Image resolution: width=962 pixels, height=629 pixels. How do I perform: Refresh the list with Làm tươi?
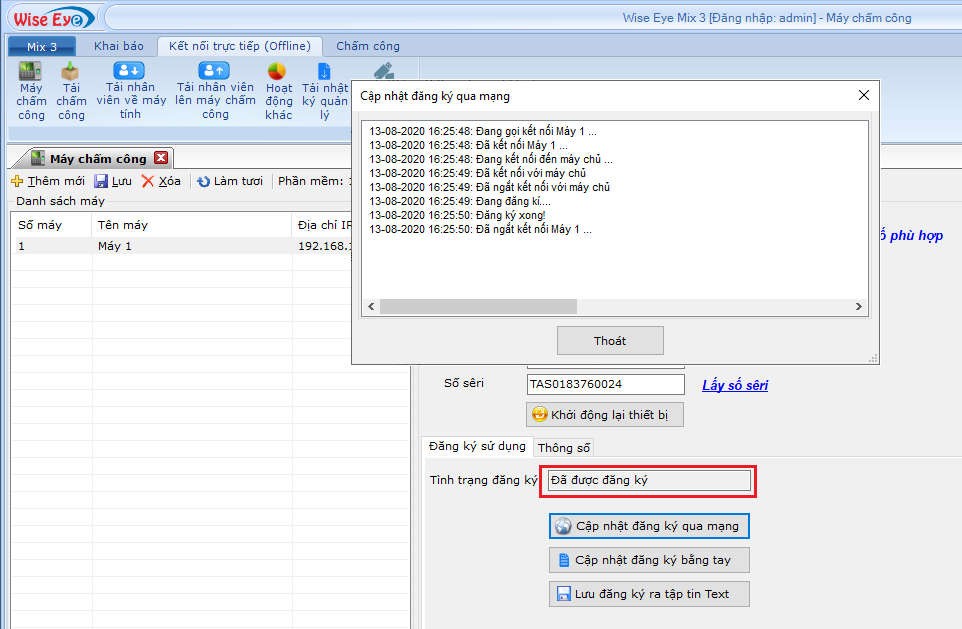point(230,181)
